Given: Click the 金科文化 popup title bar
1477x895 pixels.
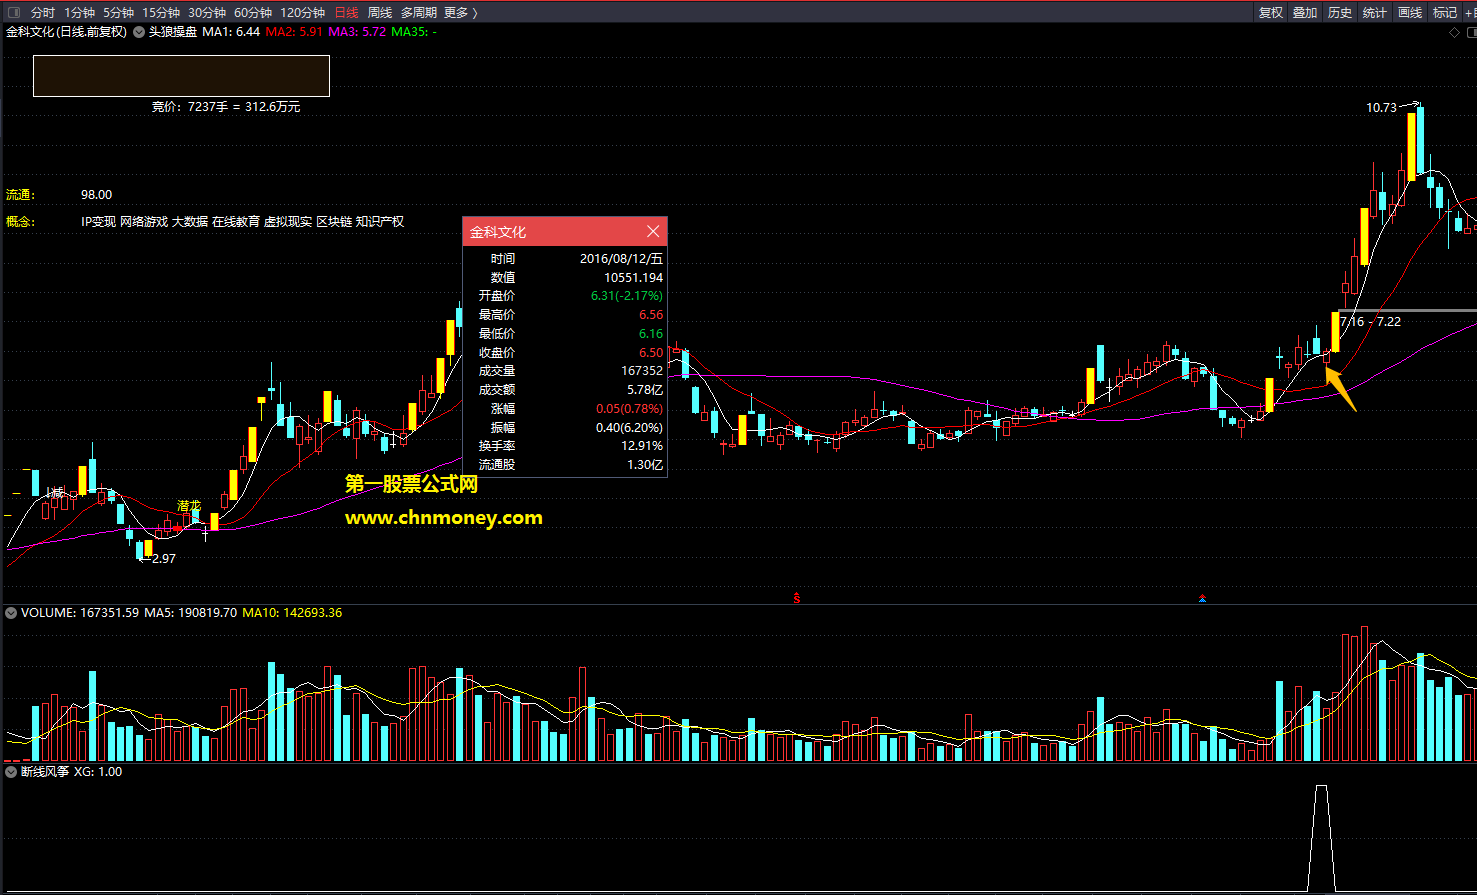Looking at the screenshot, I should click(x=565, y=231).
